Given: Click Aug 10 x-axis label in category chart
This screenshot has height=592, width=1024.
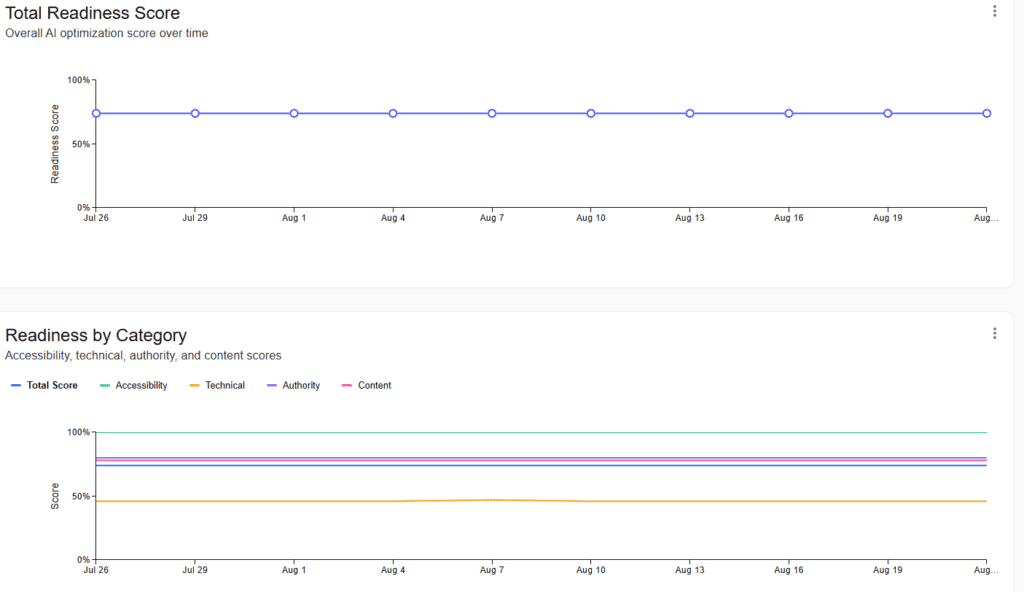Looking at the screenshot, I should (x=590, y=570).
